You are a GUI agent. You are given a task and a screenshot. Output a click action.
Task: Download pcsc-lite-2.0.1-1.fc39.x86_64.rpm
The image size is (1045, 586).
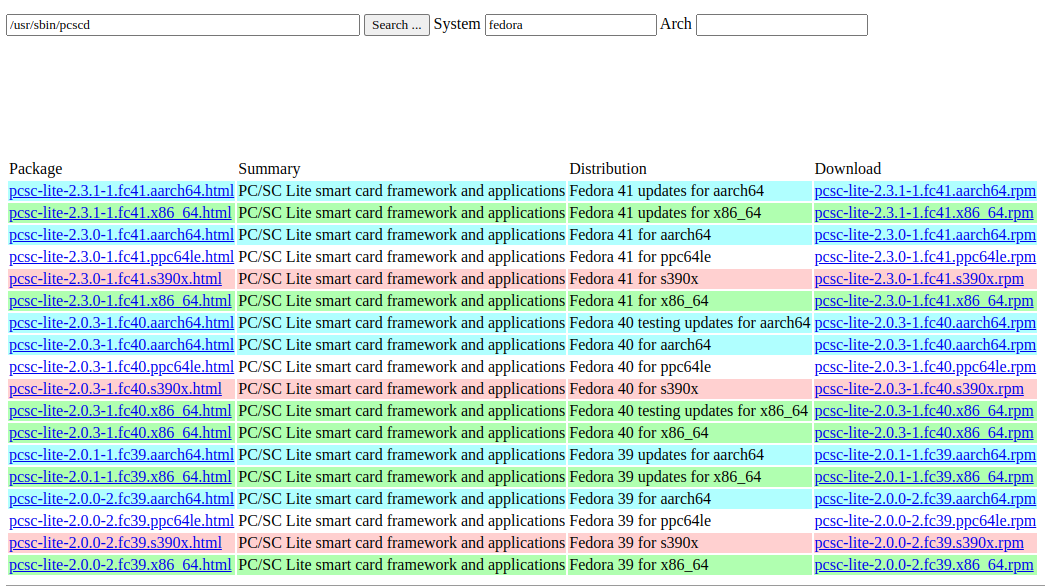[924, 477]
